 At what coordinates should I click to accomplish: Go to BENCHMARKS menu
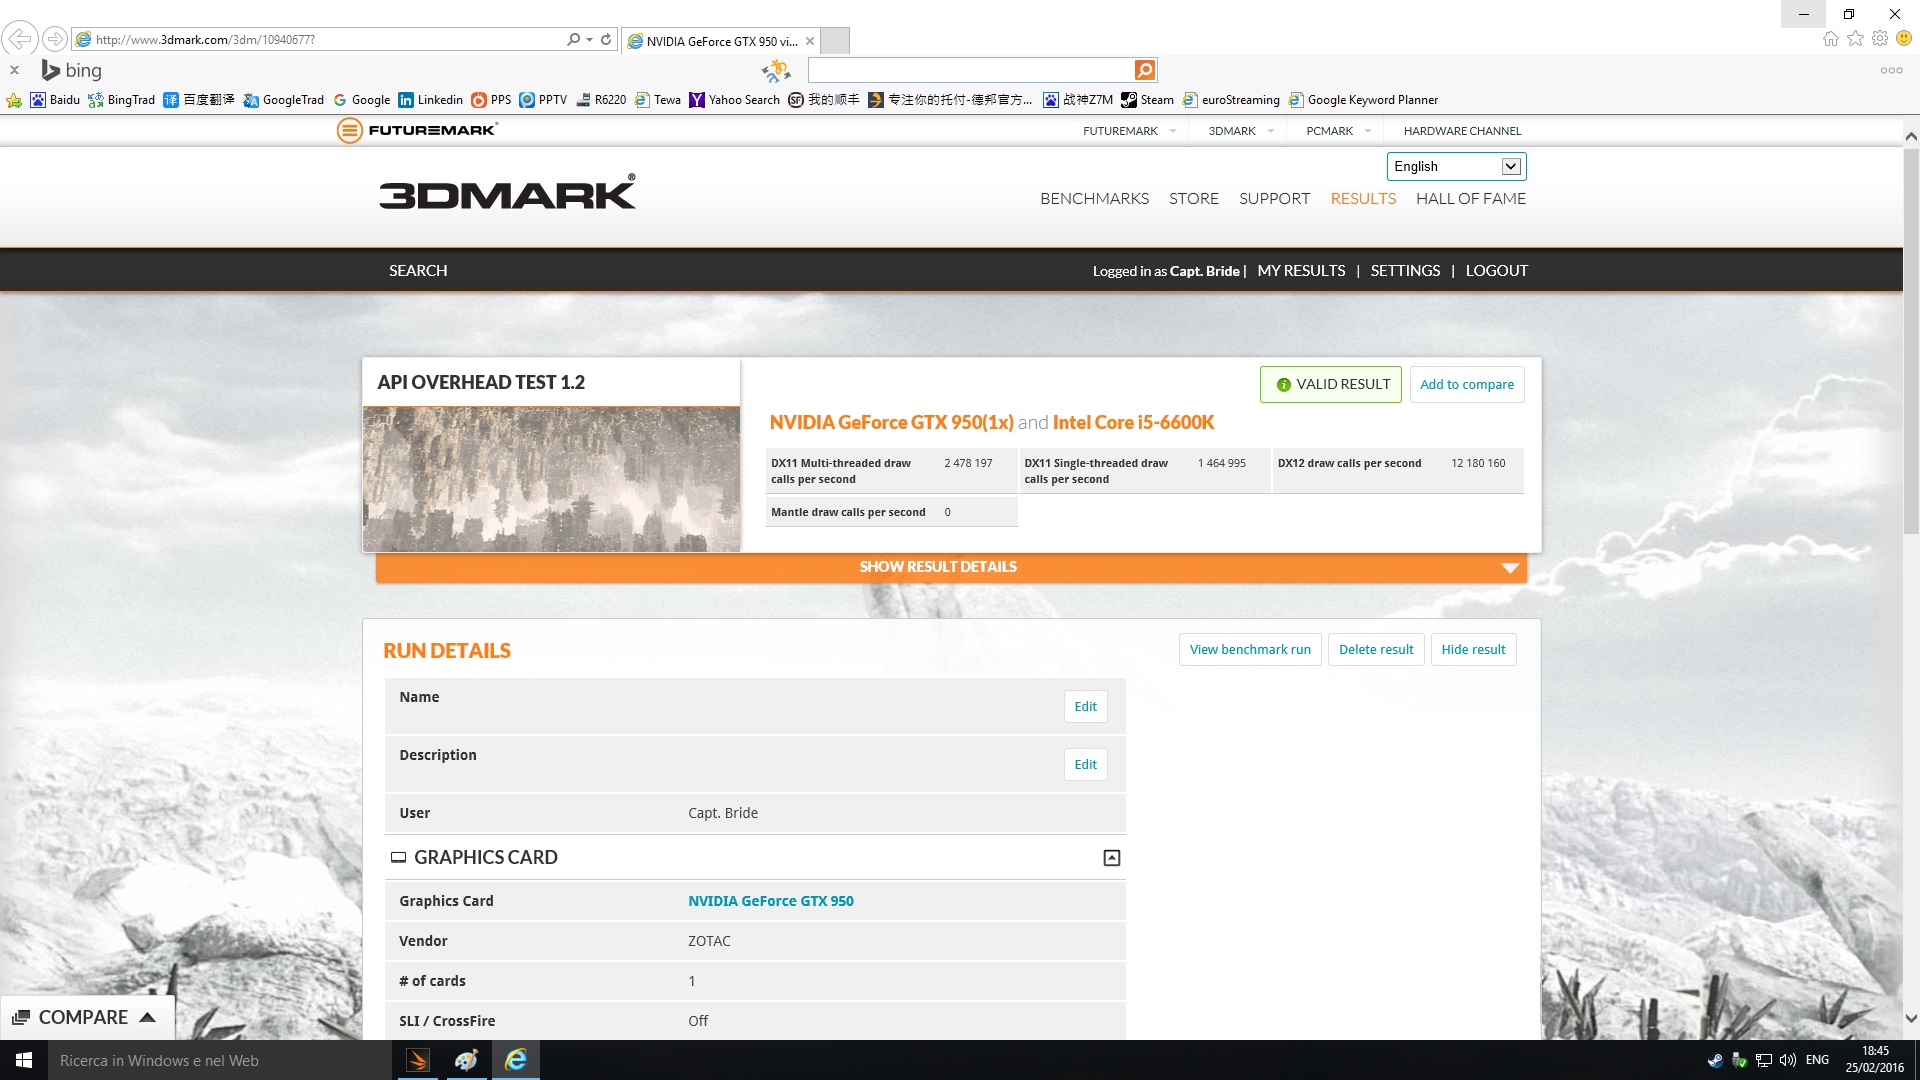(x=1094, y=199)
